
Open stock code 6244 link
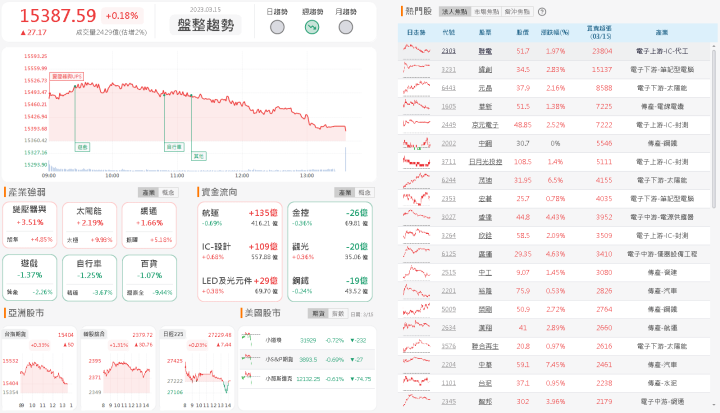pyautogui.click(x=449, y=180)
